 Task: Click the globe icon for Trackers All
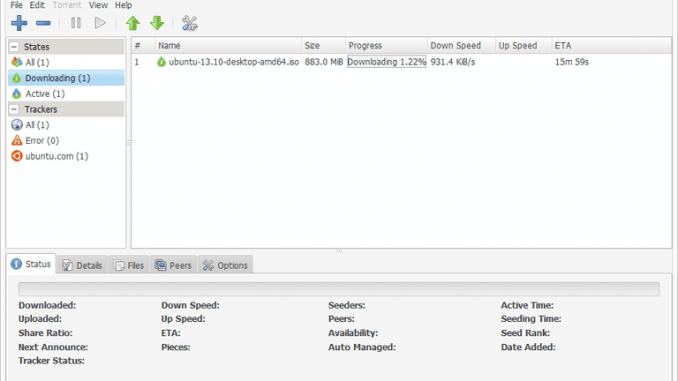pyautogui.click(x=17, y=125)
